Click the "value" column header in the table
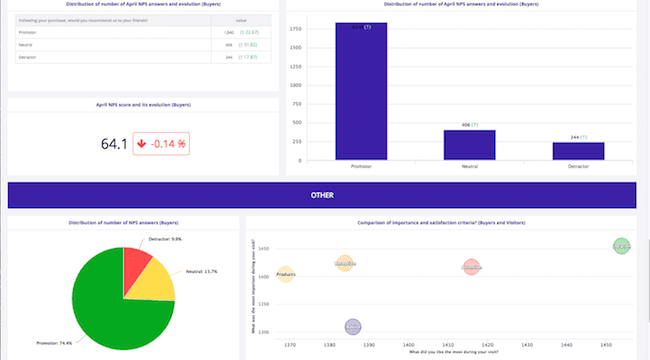Viewport: 650px width, 360px height. click(x=241, y=20)
